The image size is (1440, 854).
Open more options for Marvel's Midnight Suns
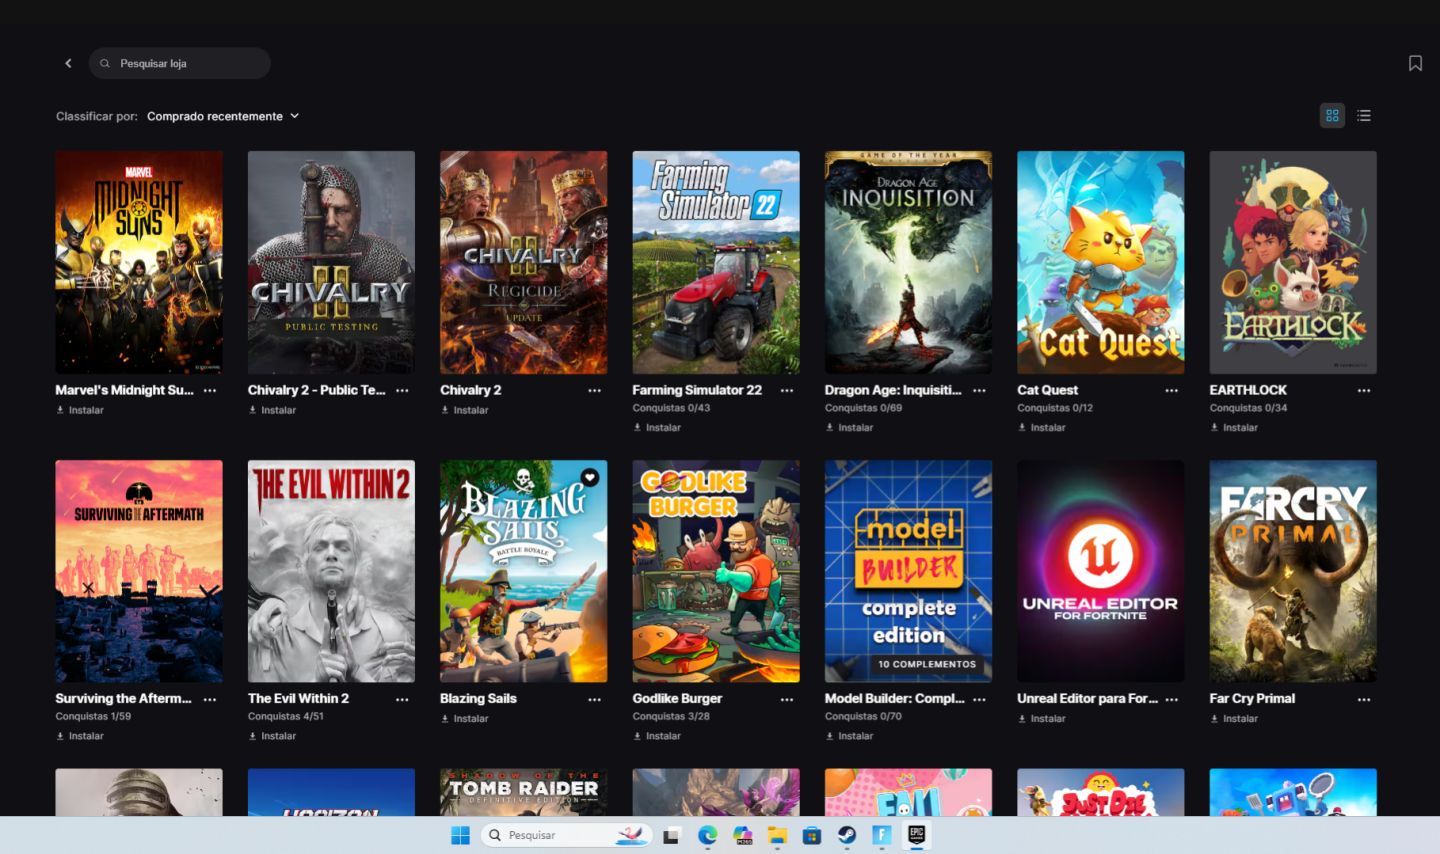(x=210, y=391)
